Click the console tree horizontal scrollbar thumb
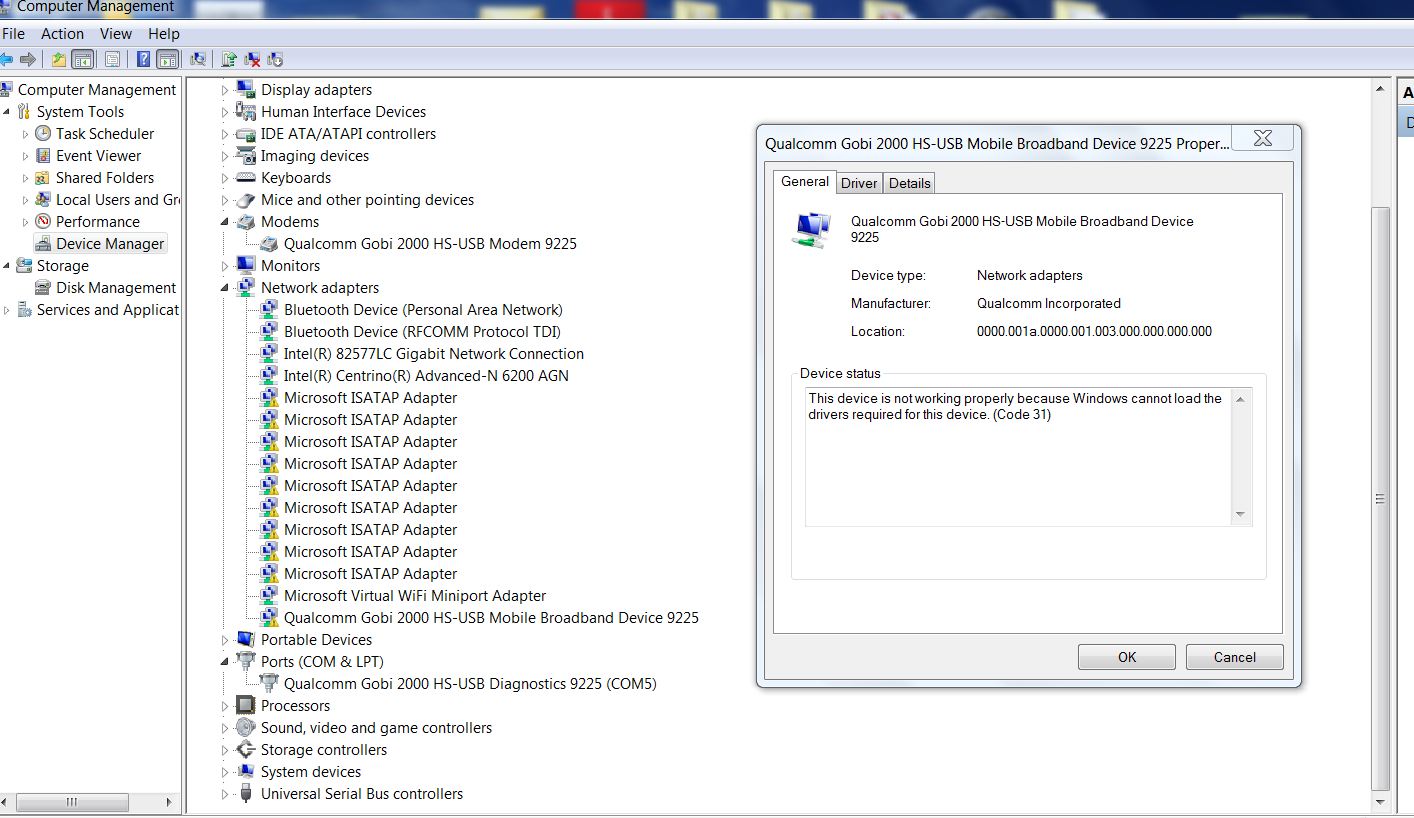Screen dimensions: 1414x818 [72, 802]
